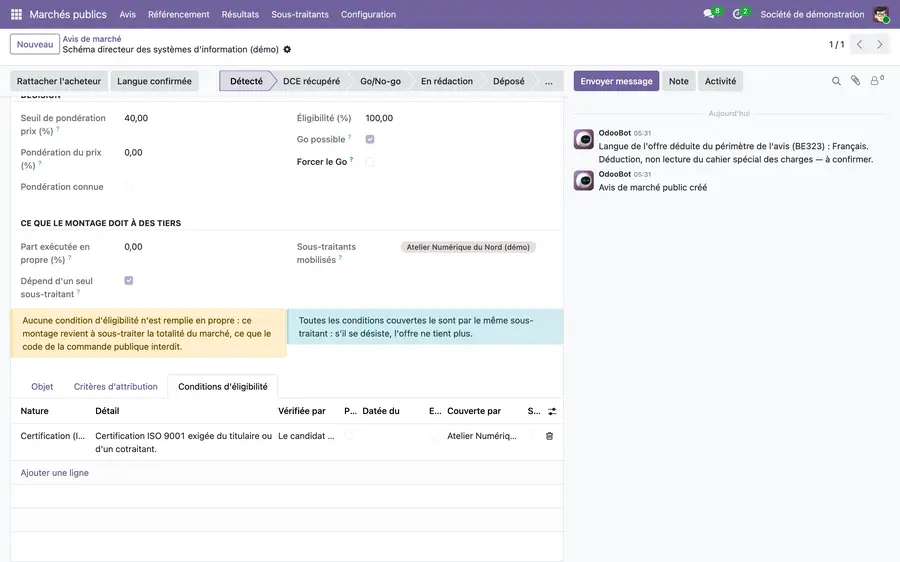Click OdooBot avatar on language deduction message
Screen dimensions: 900x562
coord(584,139)
